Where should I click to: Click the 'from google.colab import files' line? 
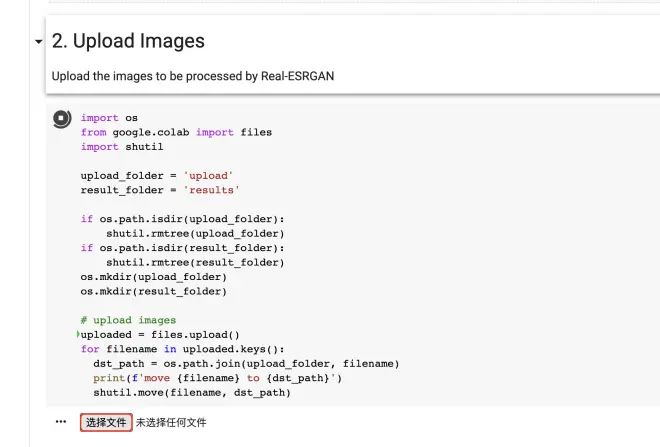click(x=176, y=132)
